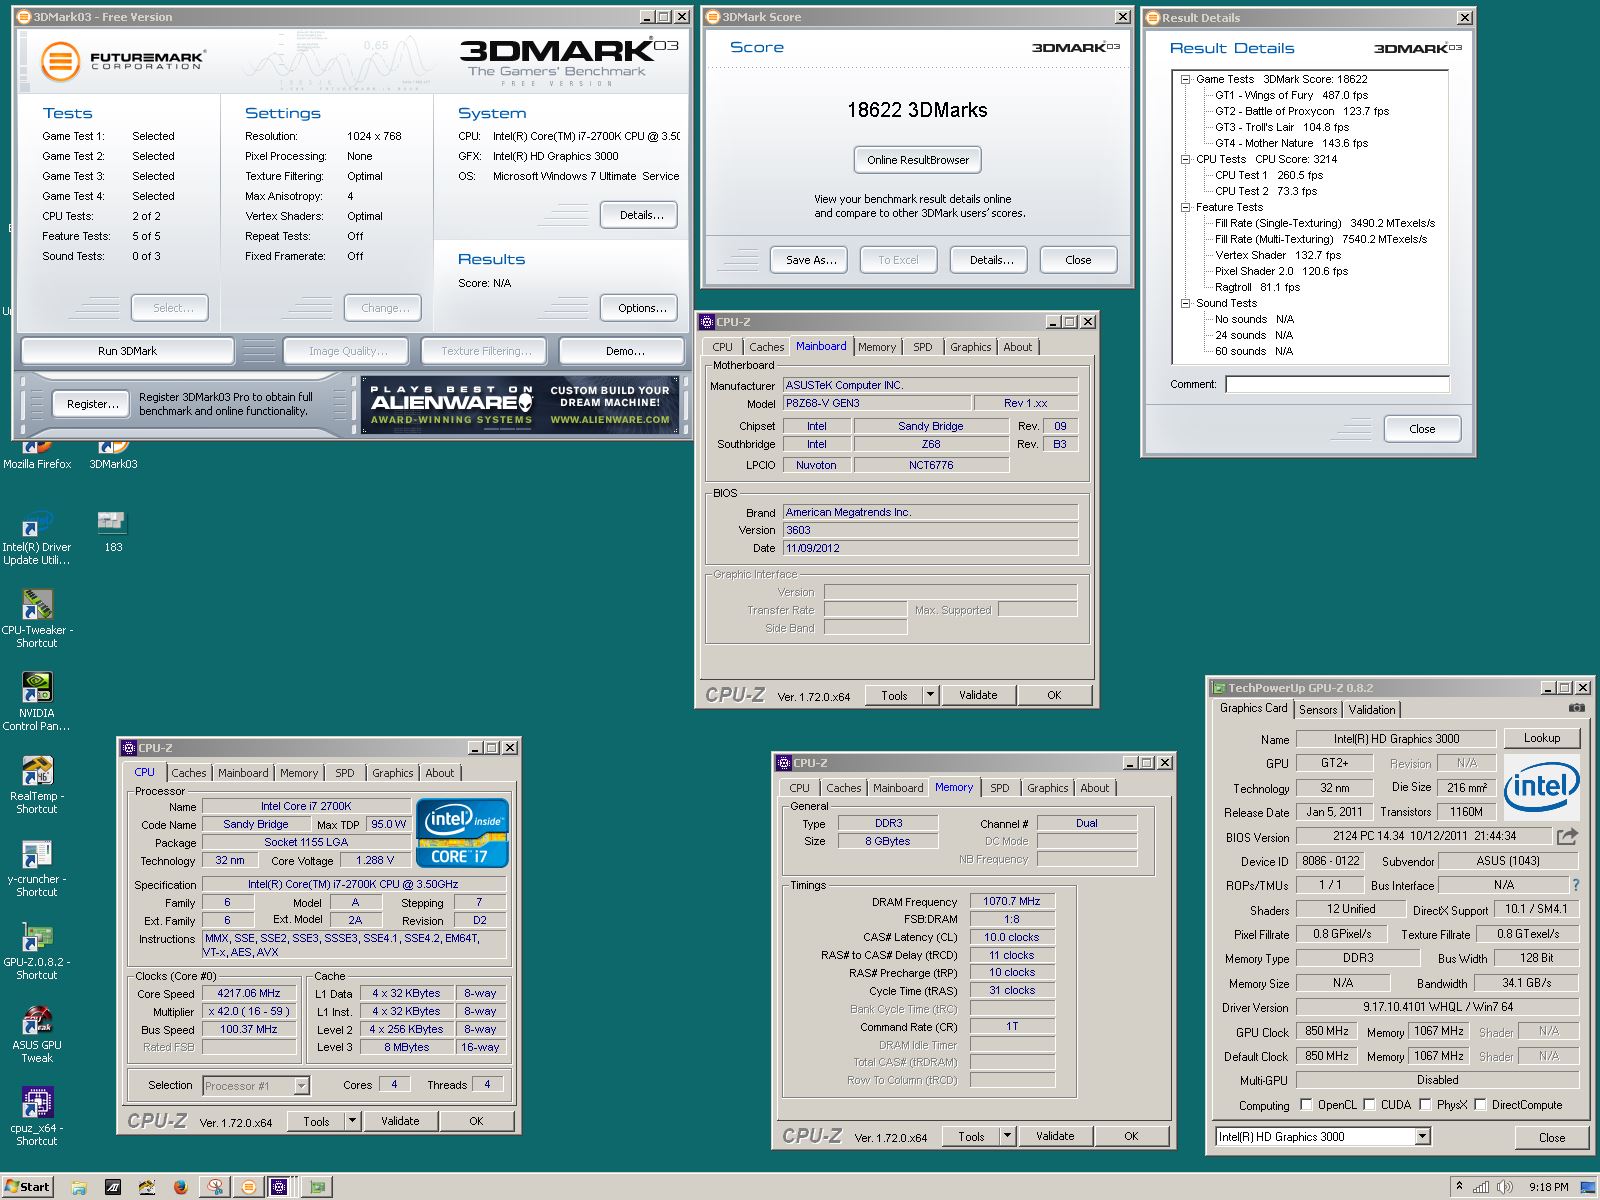Image resolution: width=1600 pixels, height=1200 pixels.
Task: Open the Start menu
Action: (x=27, y=1187)
